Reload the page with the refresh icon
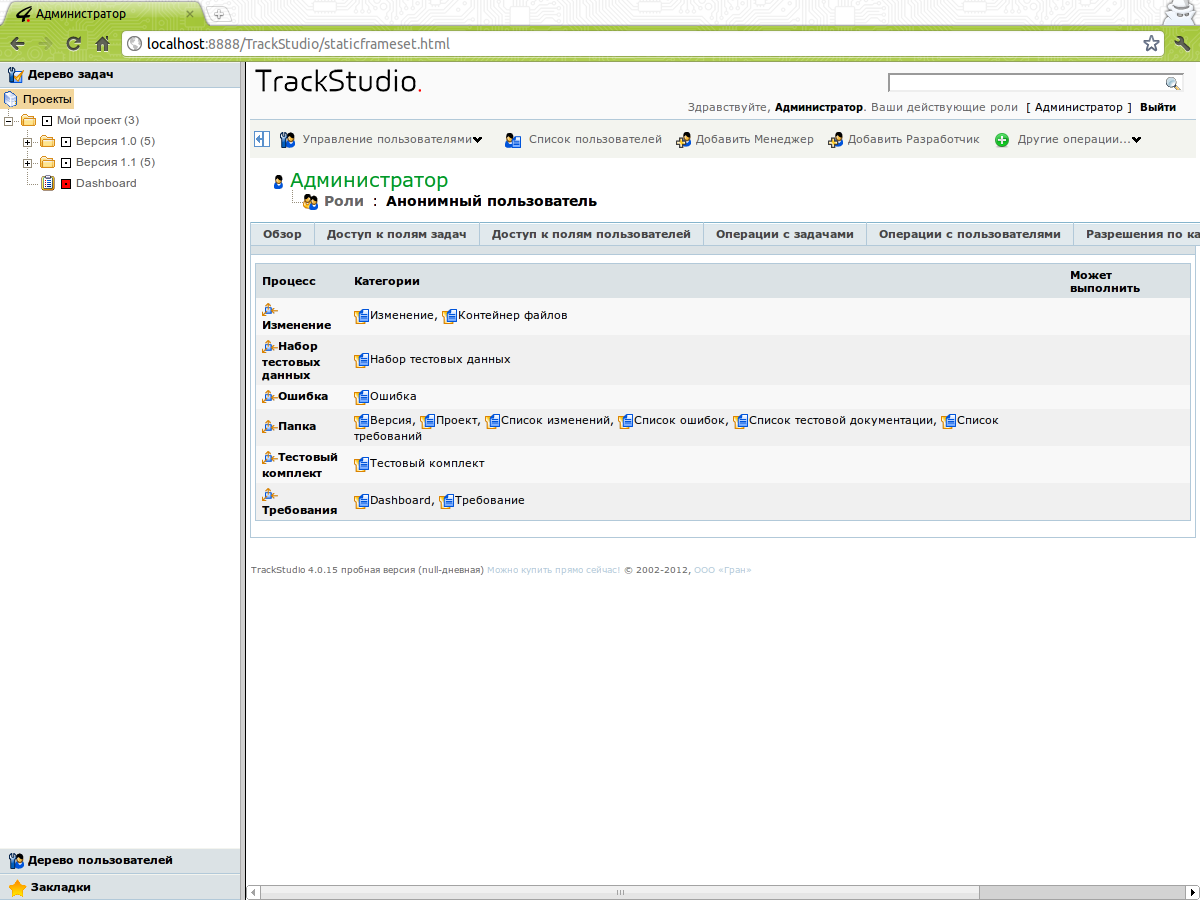Screen dimensions: 1200x900 tap(73, 44)
